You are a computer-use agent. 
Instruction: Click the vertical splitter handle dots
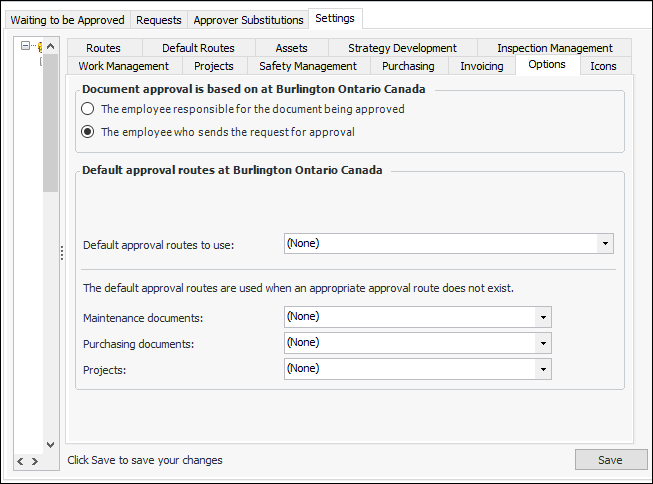click(62, 253)
